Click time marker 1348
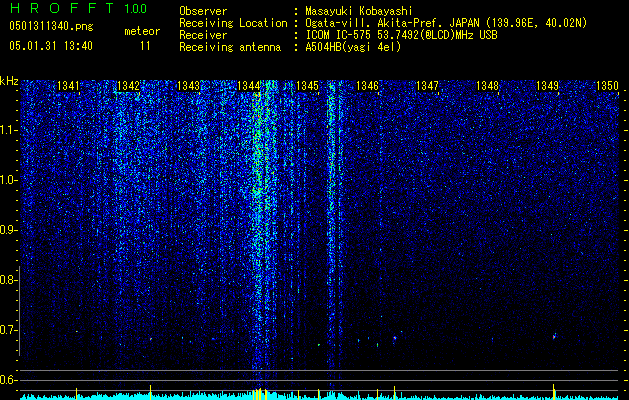Image resolution: width=629 pixels, height=400 pixels. [487, 86]
